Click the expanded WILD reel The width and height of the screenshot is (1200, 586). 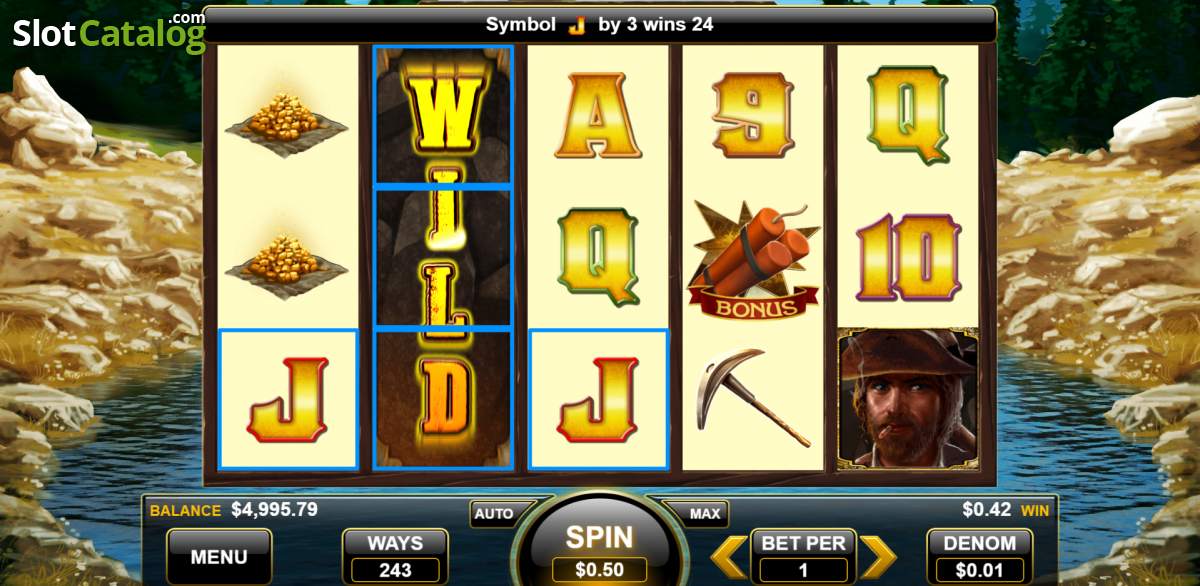click(x=443, y=257)
